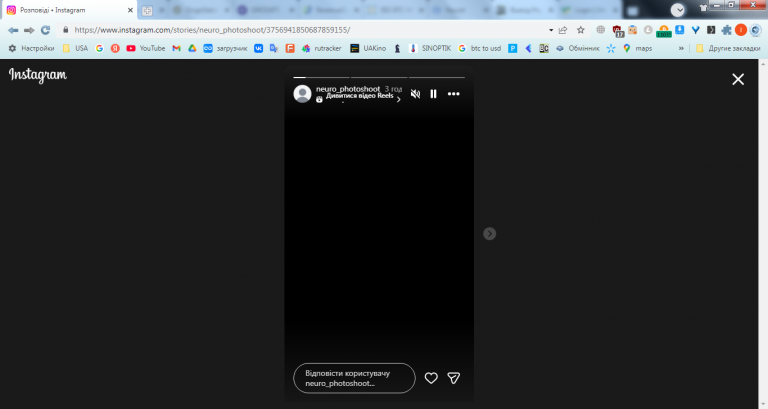Click the first story progress bar segment
This screenshot has height=409, width=768.
pos(321,77)
